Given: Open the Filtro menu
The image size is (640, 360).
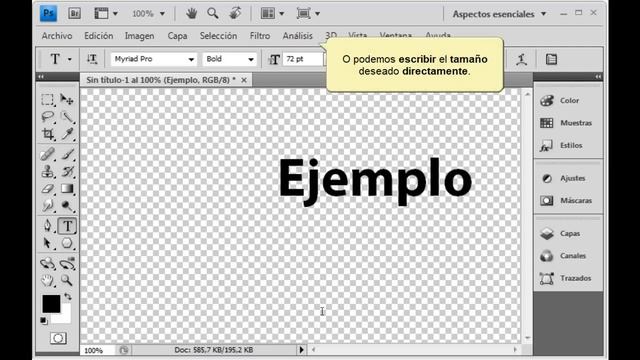Looking at the screenshot, I should [260, 36].
